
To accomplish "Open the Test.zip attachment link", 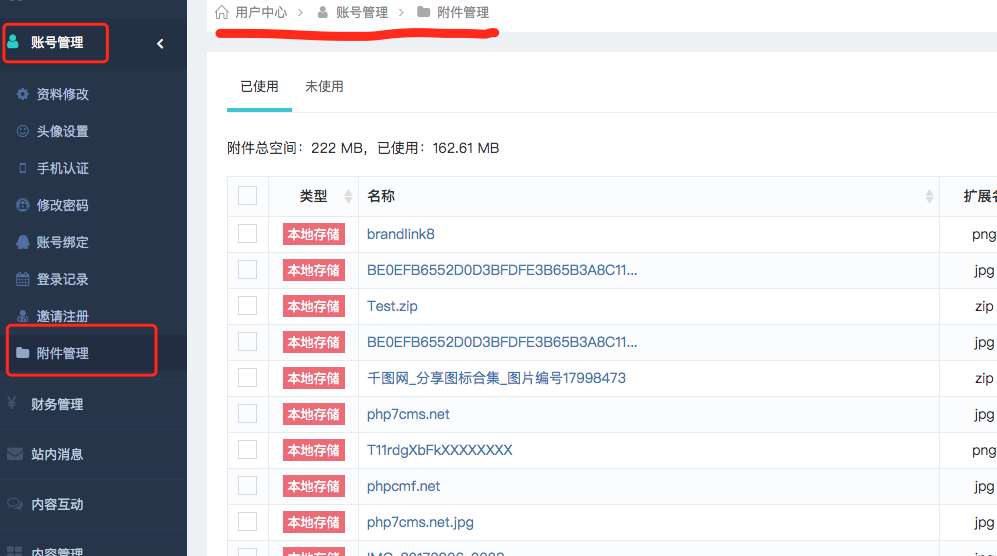I will tap(392, 306).
